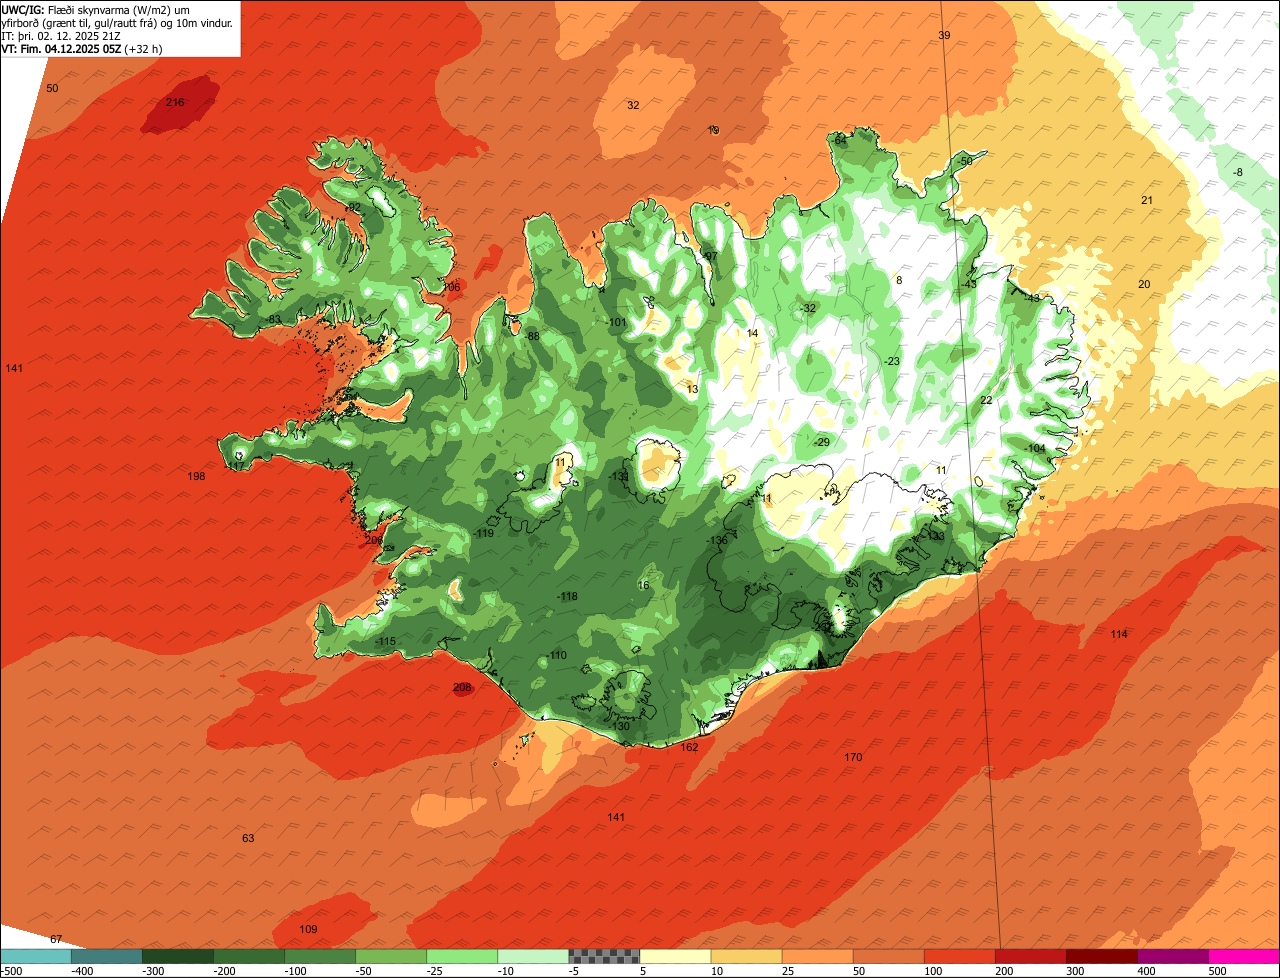The image size is (1280, 978).
Task: Click the map value '-32'
Action: pos(808,308)
